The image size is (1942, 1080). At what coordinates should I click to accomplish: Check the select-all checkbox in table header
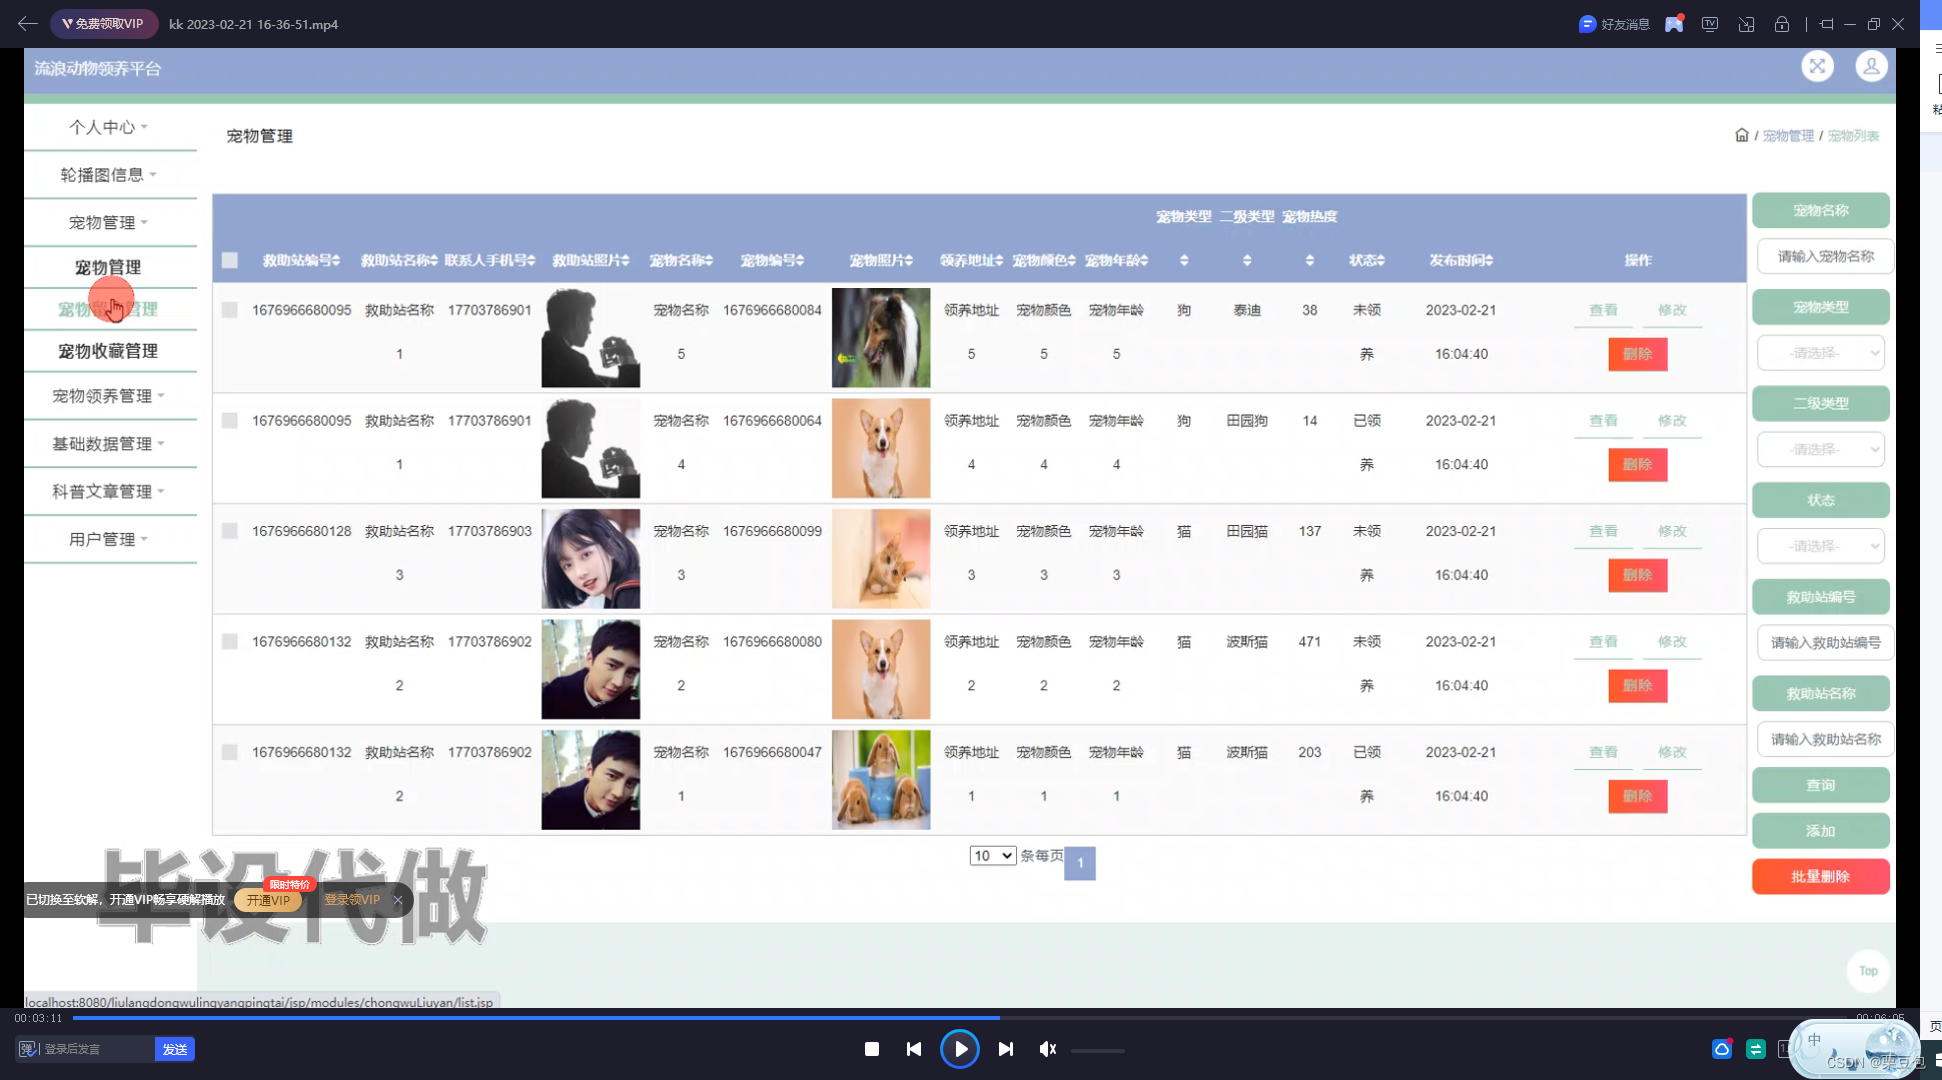(230, 260)
